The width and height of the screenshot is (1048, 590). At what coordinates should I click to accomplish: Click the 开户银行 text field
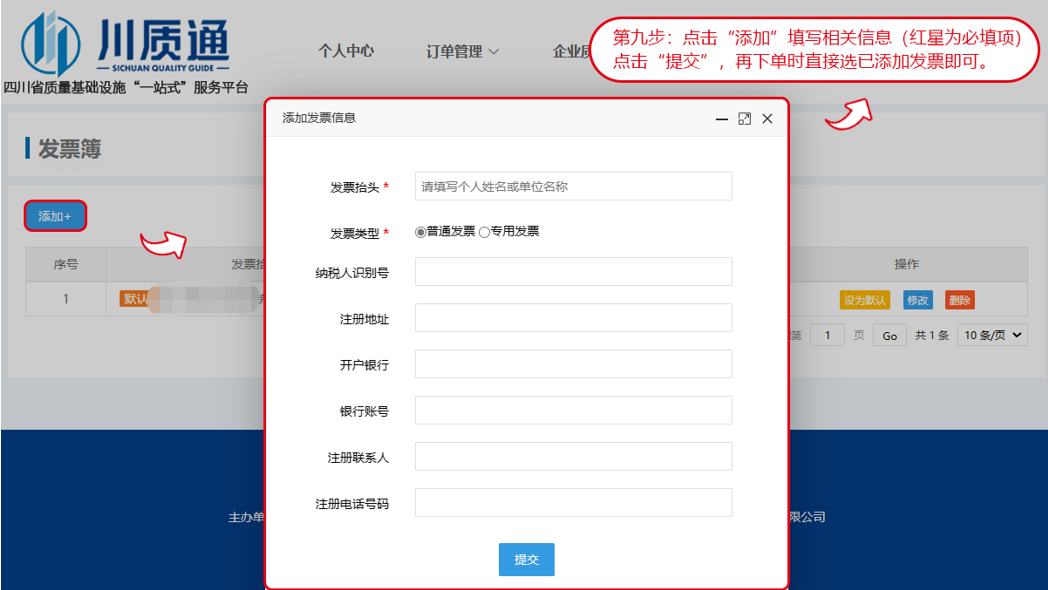(573, 364)
